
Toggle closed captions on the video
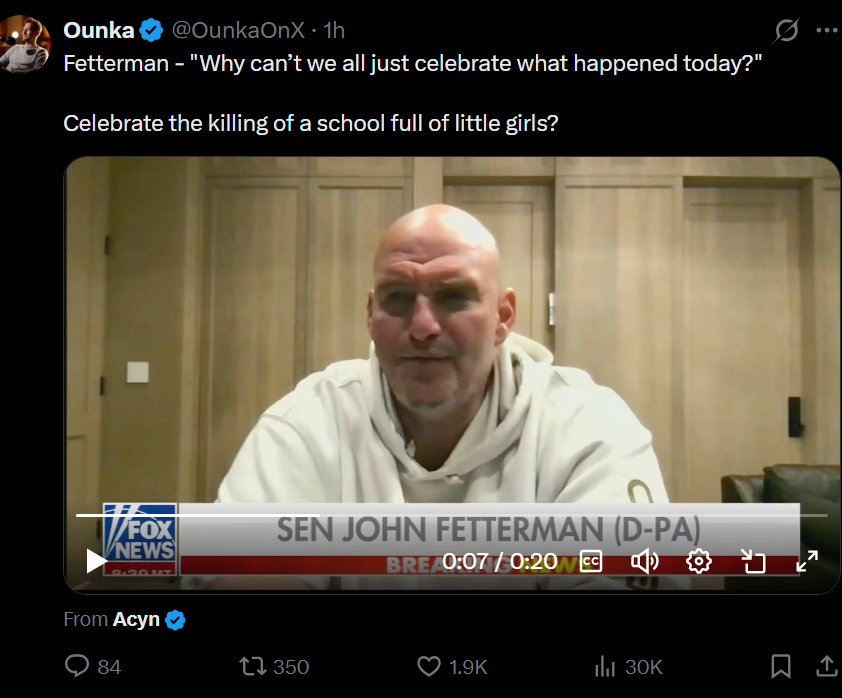click(591, 561)
